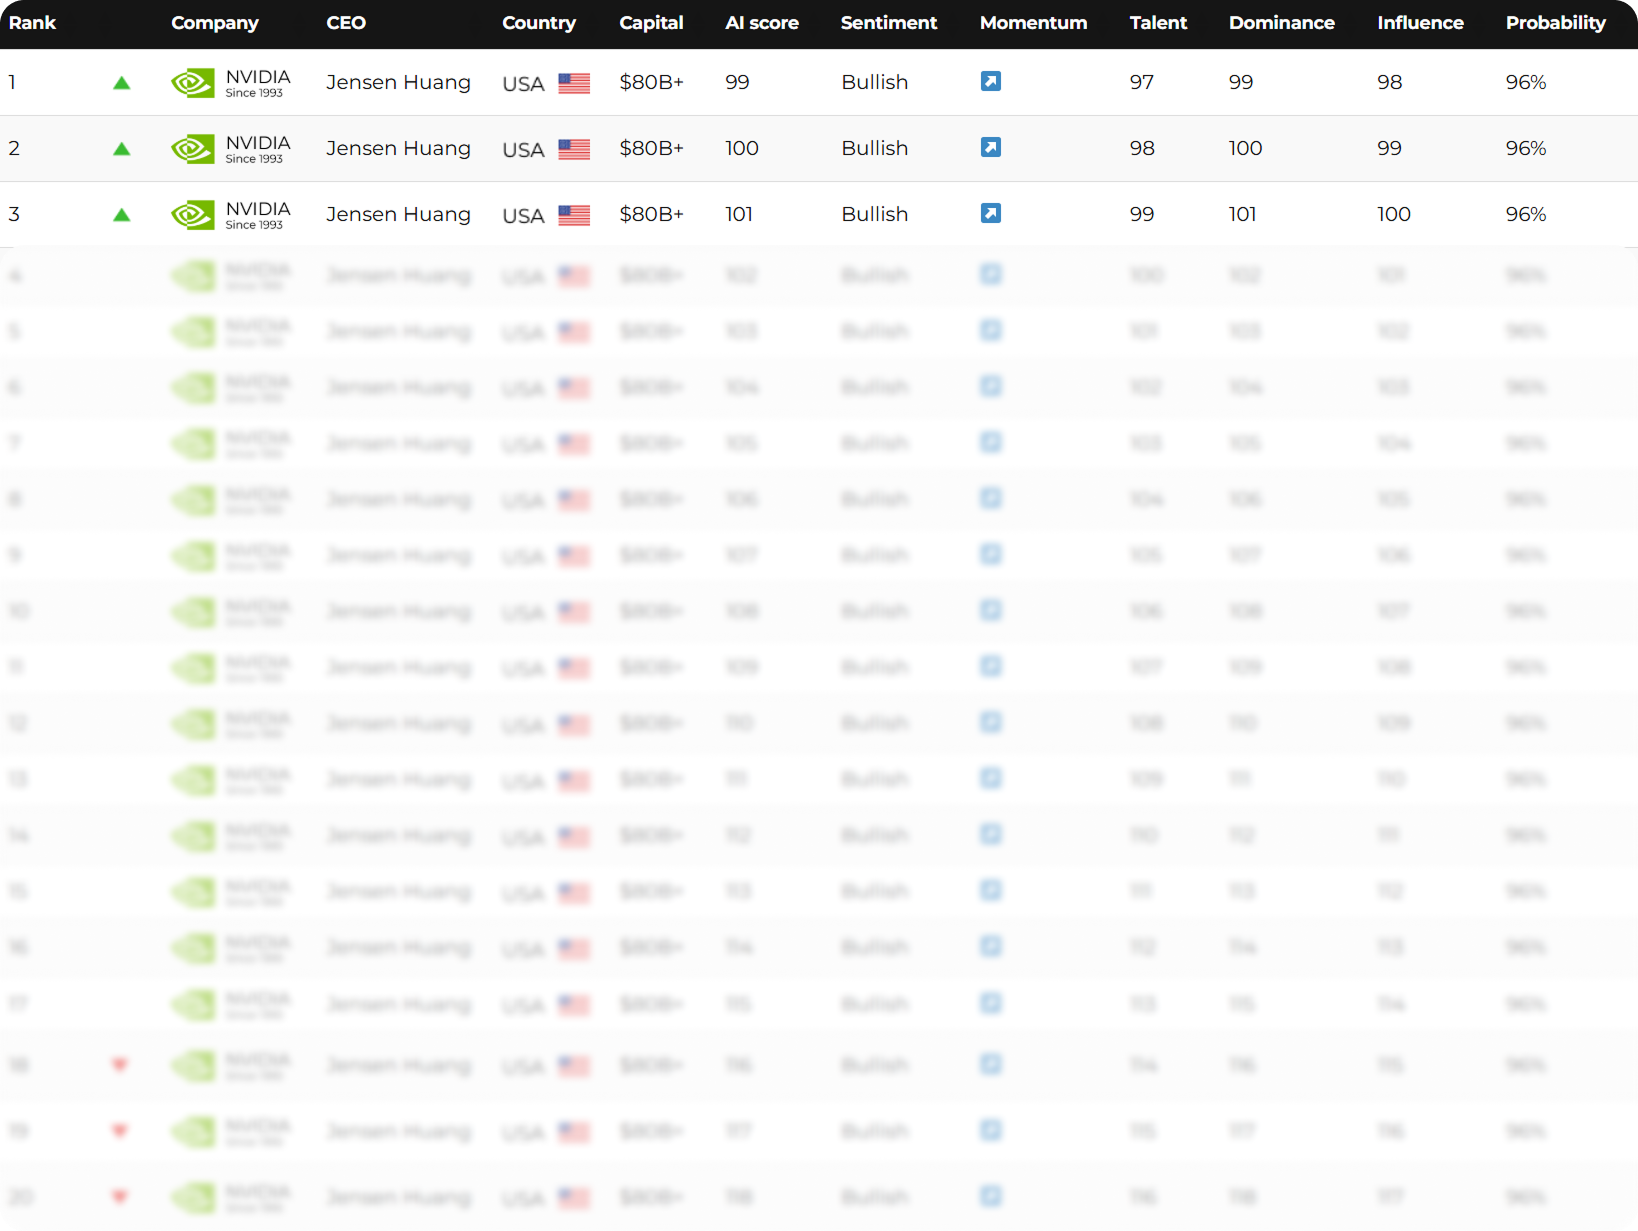Image resolution: width=1638 pixels, height=1231 pixels.
Task: Click momentum arrow icon in rank 1 row
Action: (990, 82)
